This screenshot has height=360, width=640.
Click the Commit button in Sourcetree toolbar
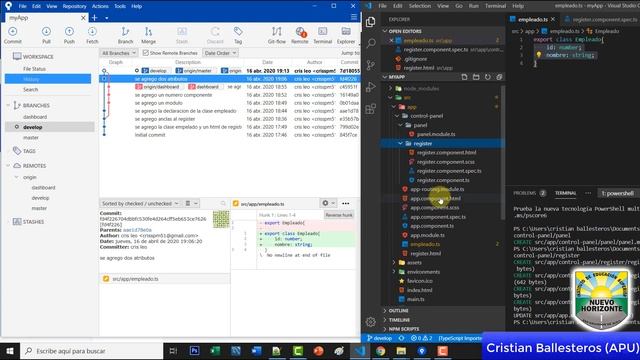pos(13,35)
